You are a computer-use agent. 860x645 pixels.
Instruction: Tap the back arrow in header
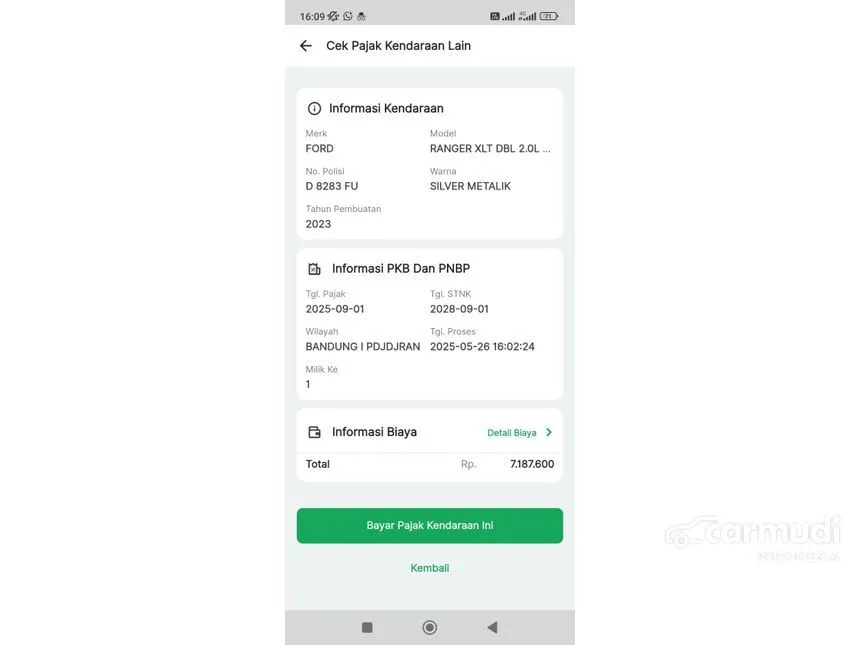click(305, 46)
